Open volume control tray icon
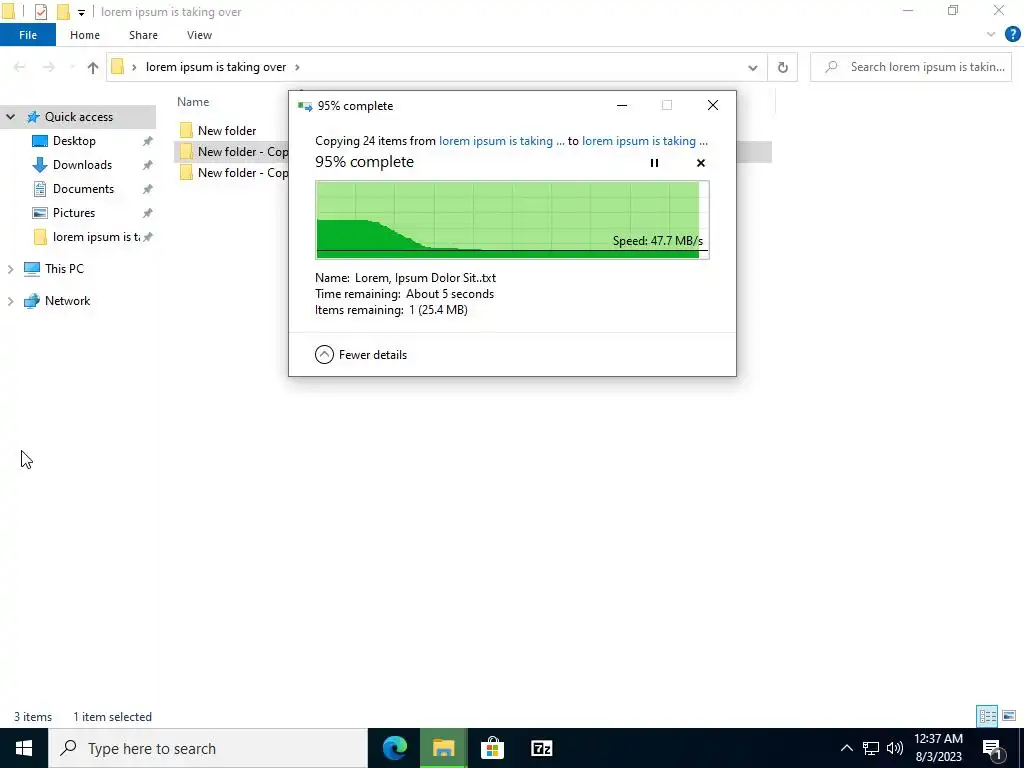The height and width of the screenshot is (768, 1024). click(x=895, y=748)
